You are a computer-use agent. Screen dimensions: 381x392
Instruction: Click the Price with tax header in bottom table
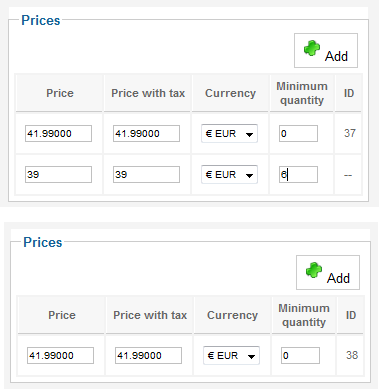click(x=150, y=315)
